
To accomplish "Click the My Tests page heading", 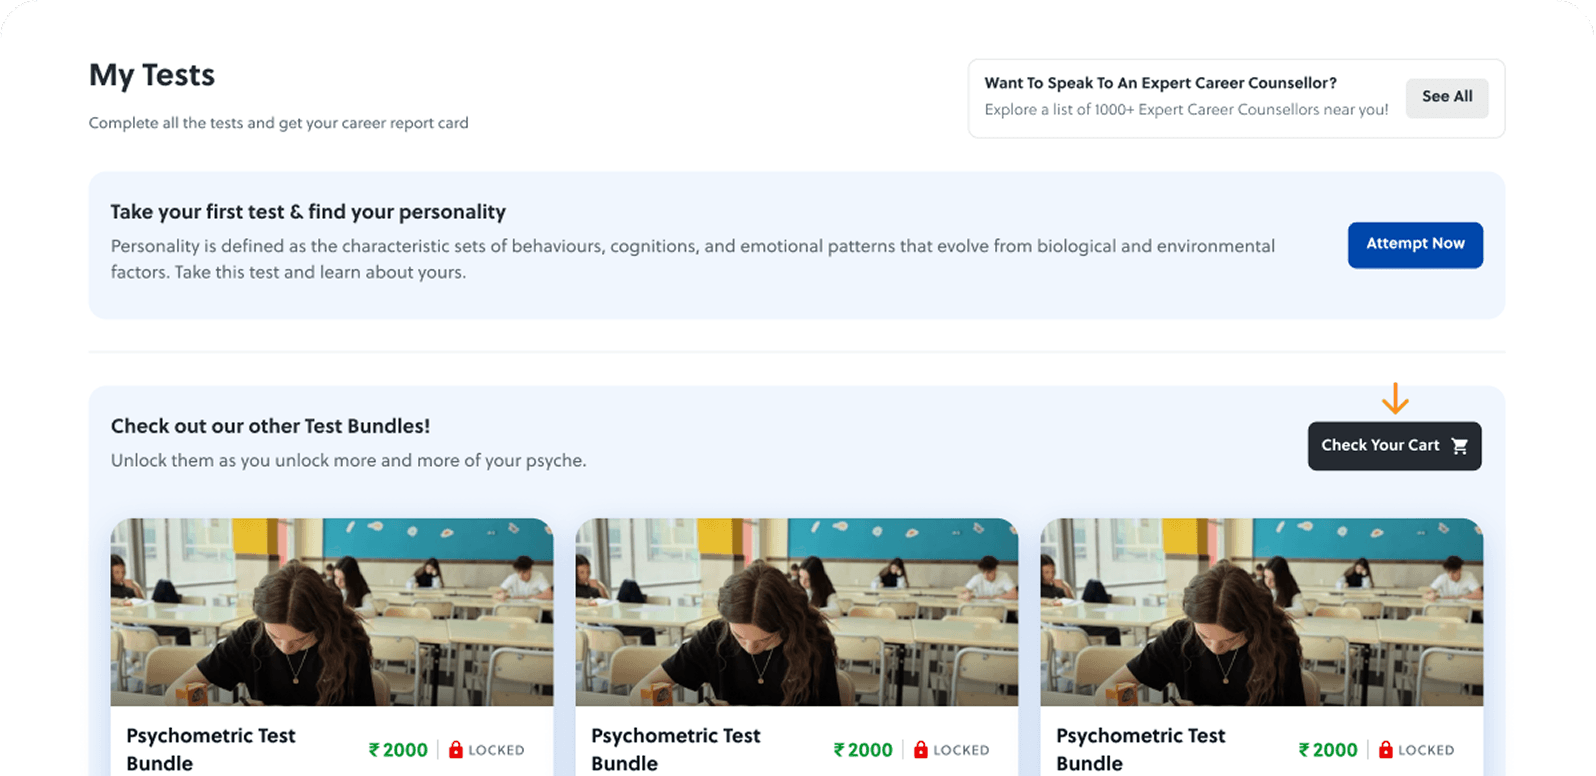I will [151, 74].
